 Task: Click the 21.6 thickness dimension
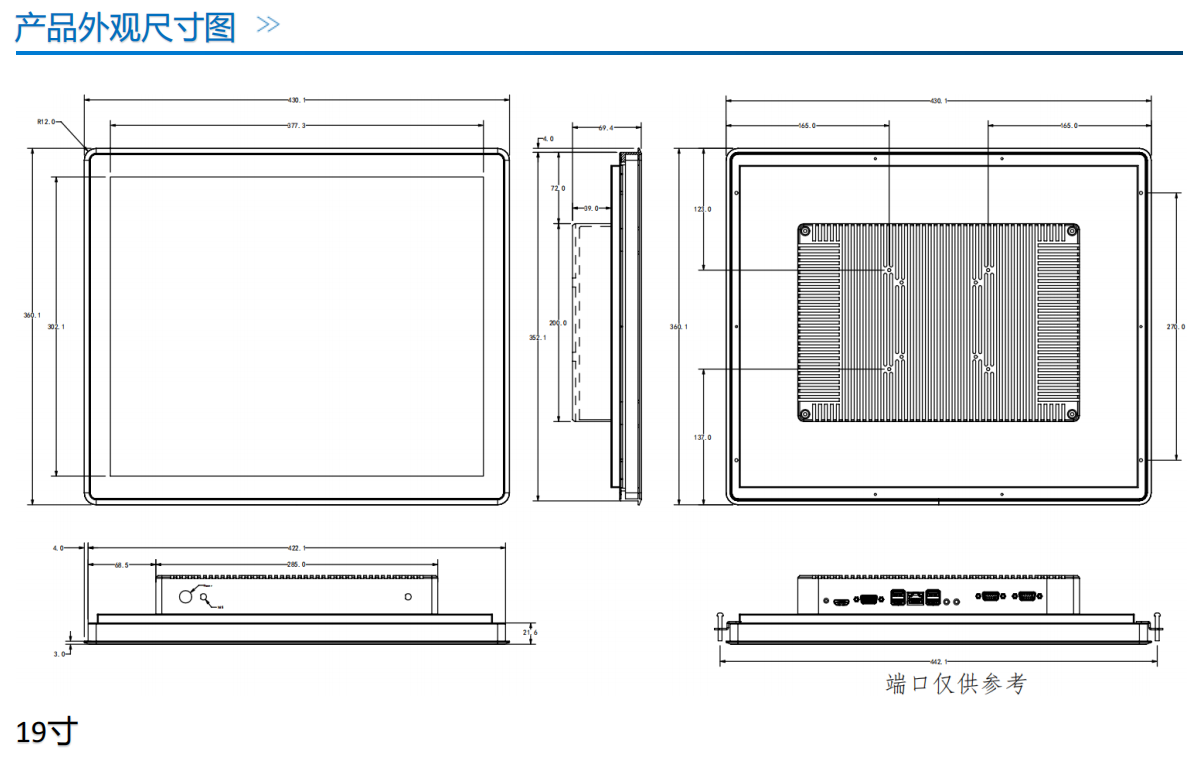pyautogui.click(x=530, y=632)
